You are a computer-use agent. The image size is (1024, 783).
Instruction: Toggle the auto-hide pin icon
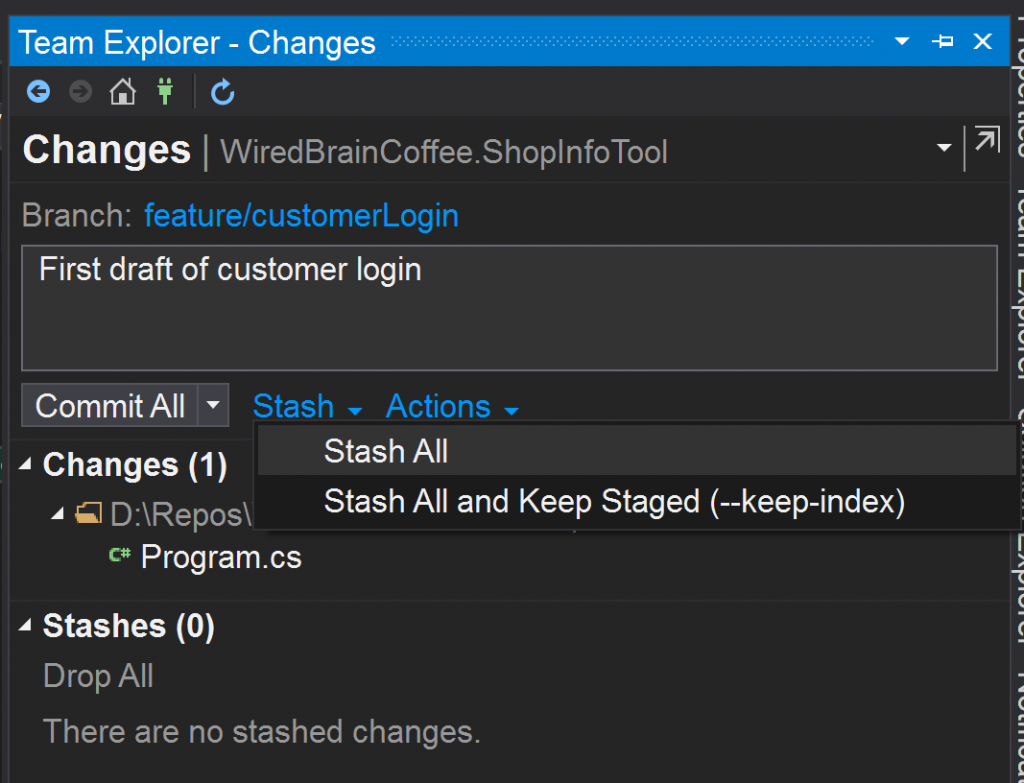point(942,42)
